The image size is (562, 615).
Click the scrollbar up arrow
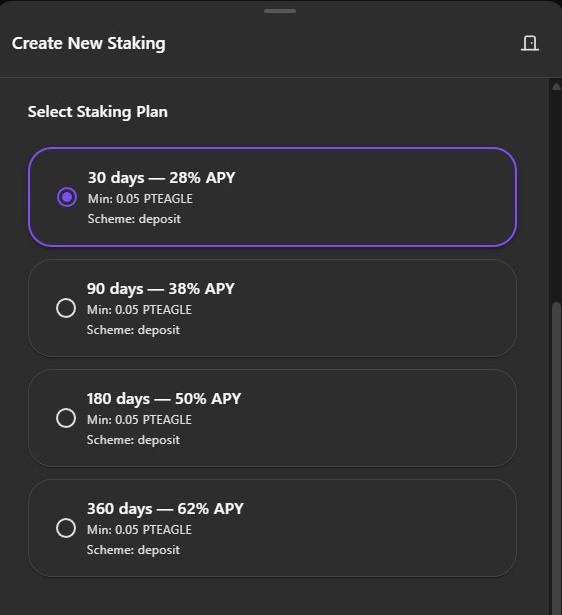(x=556, y=87)
